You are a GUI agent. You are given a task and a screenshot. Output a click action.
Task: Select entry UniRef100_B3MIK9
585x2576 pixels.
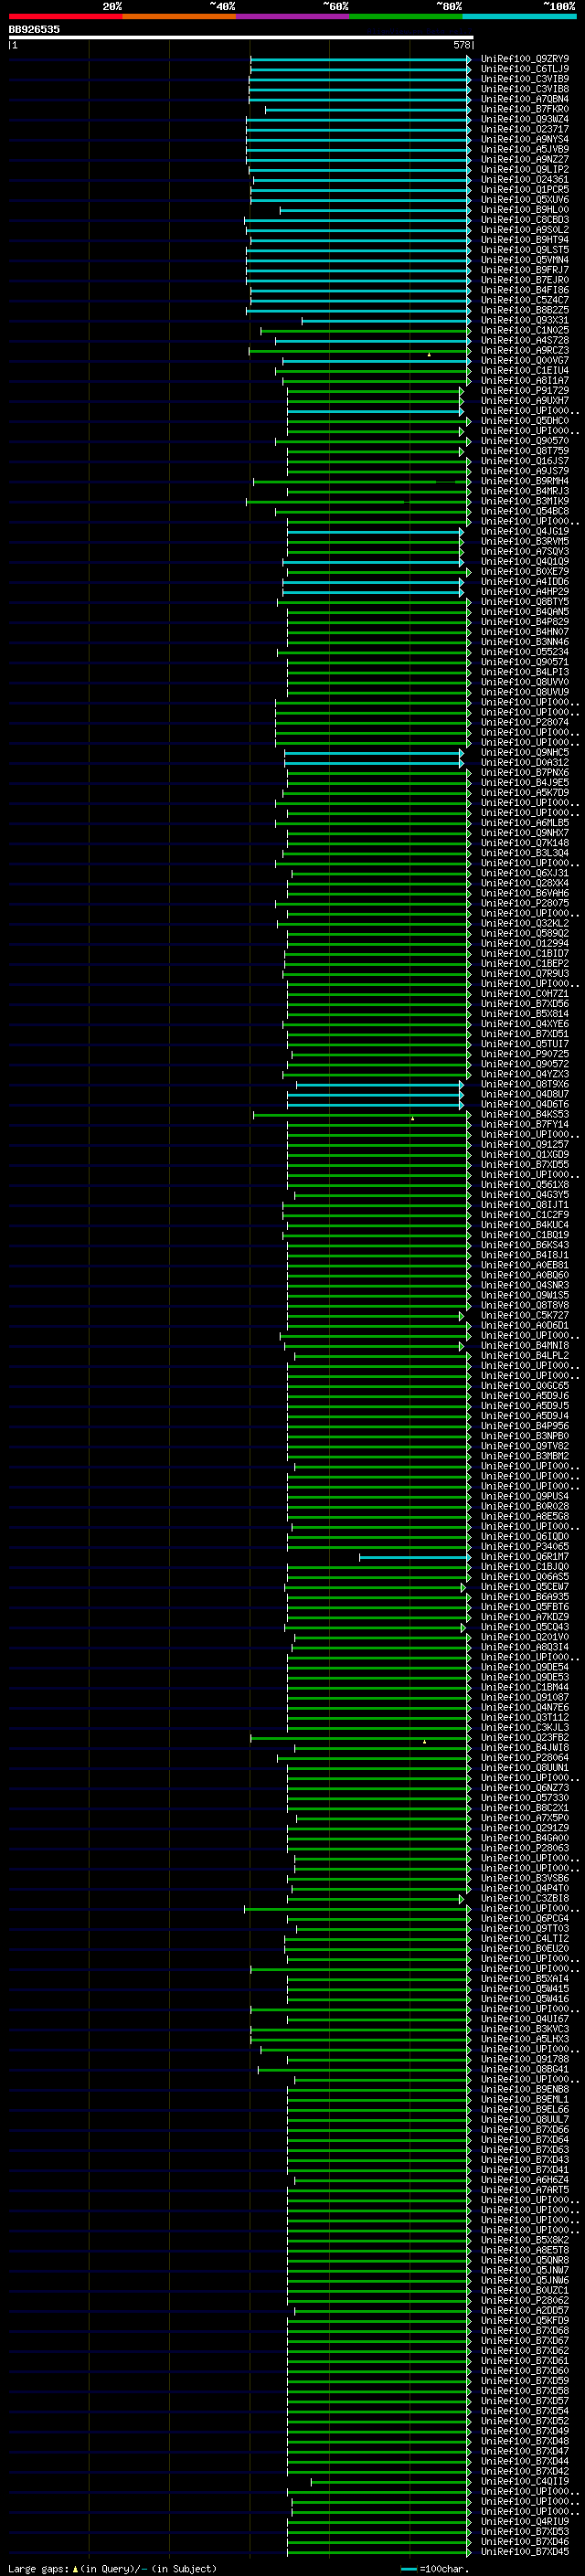click(525, 501)
